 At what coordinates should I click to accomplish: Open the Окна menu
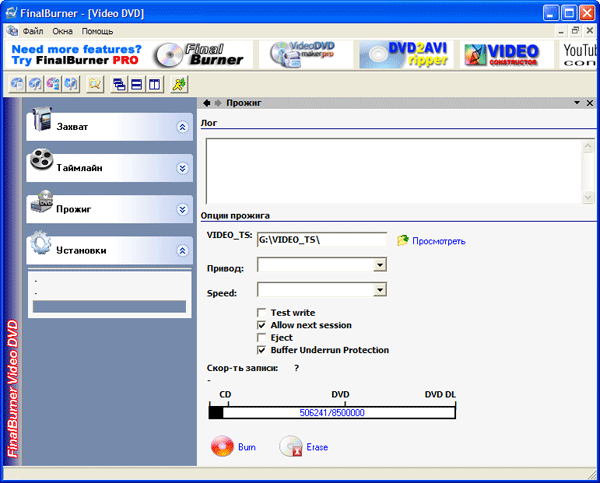tap(62, 31)
